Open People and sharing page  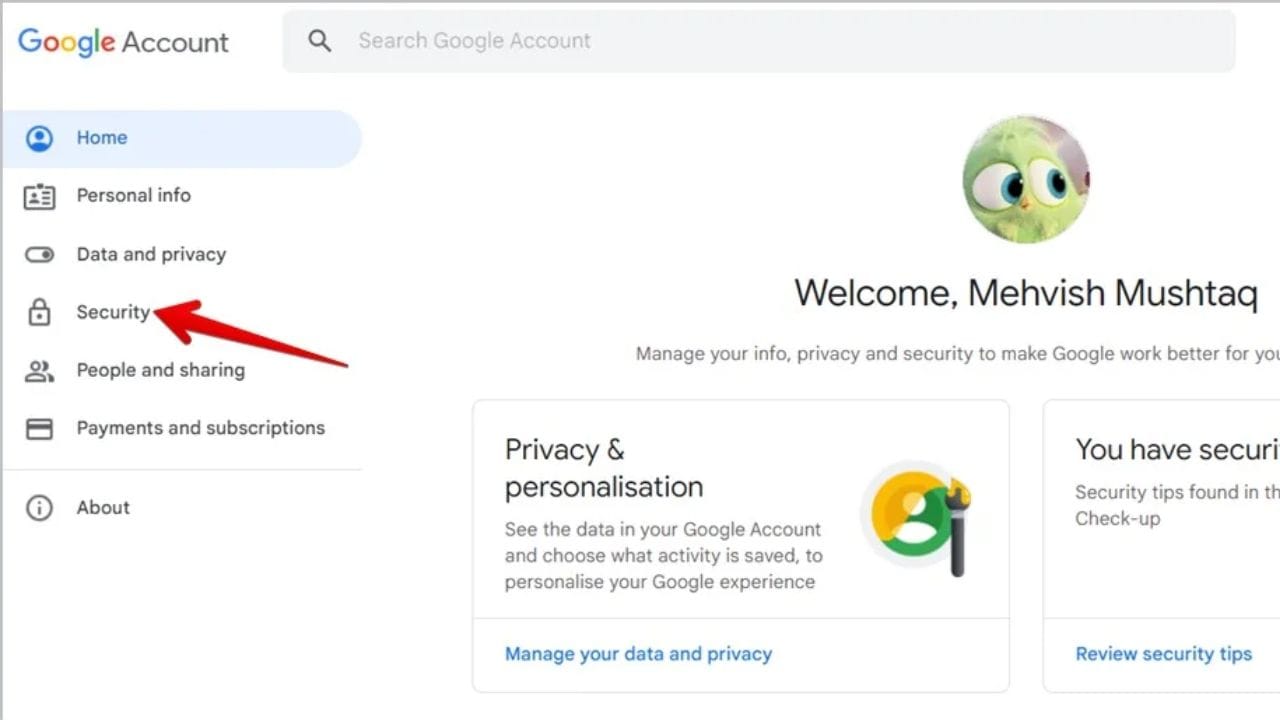[x=160, y=371]
